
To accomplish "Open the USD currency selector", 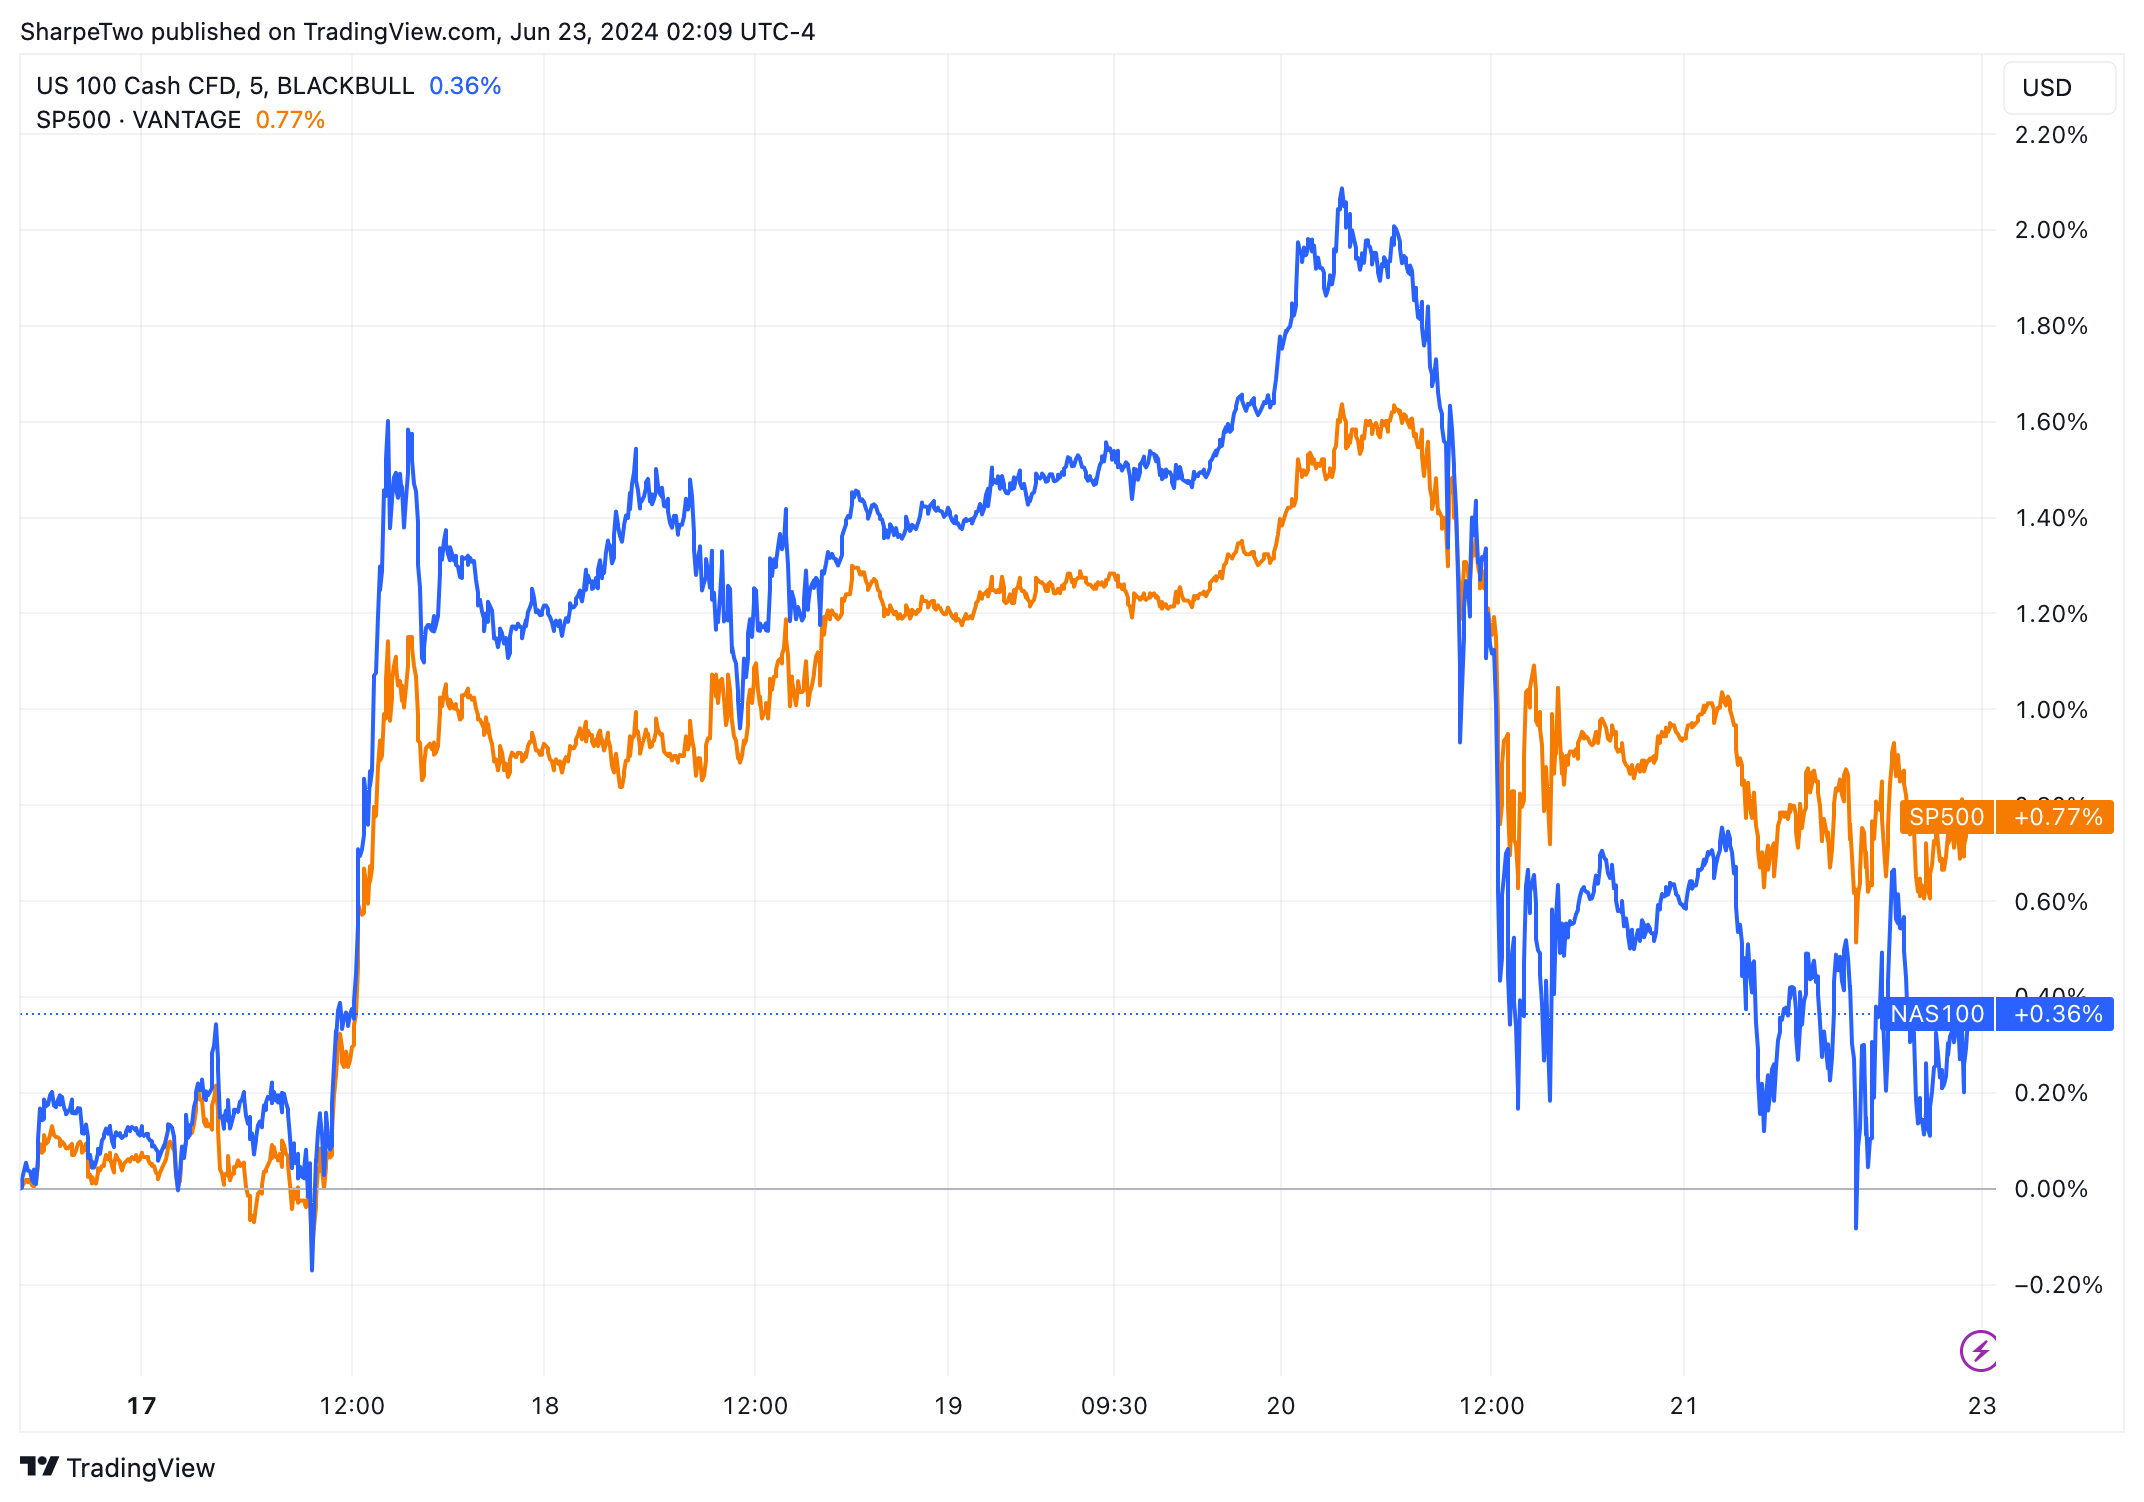I will [2058, 88].
